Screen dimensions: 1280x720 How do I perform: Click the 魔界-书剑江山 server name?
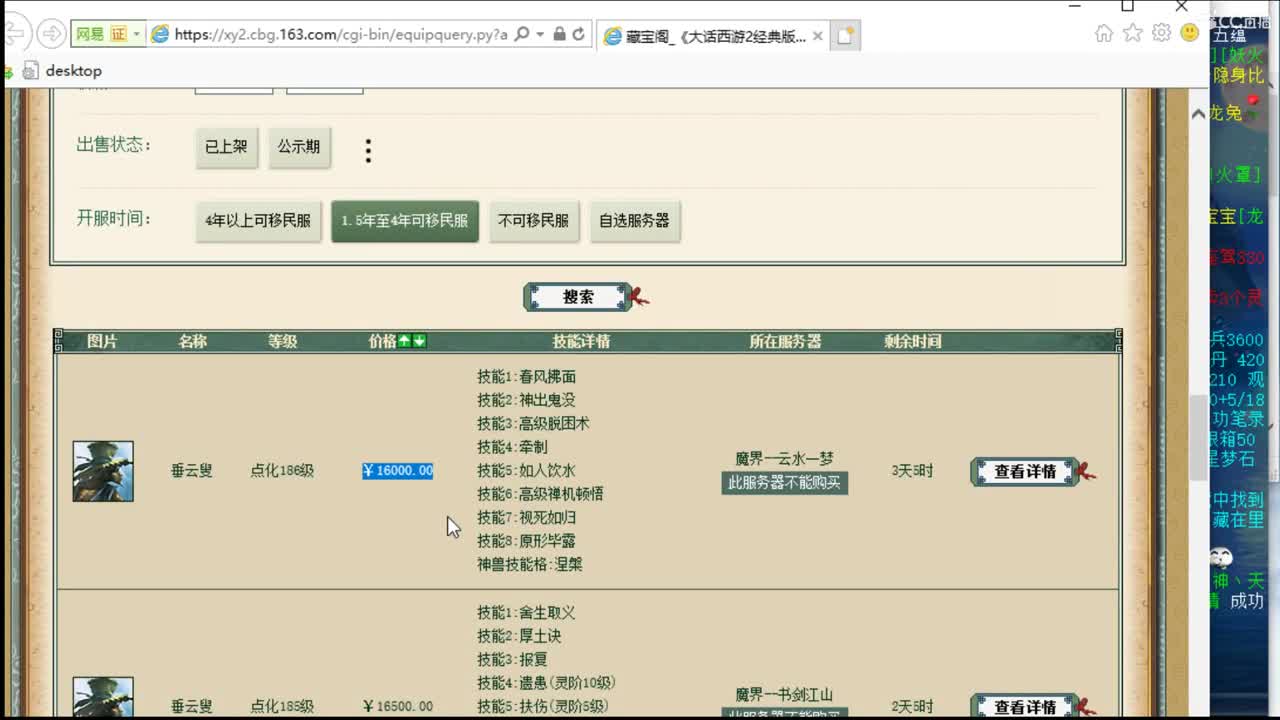pos(785,695)
